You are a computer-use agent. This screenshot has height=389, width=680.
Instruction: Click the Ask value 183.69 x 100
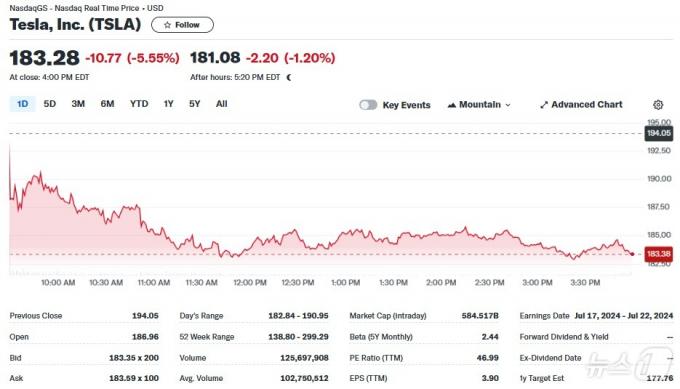click(x=134, y=378)
